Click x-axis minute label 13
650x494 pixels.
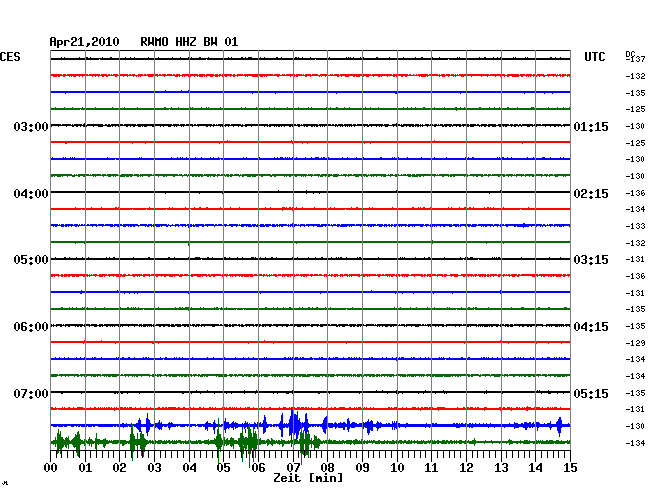point(501,467)
